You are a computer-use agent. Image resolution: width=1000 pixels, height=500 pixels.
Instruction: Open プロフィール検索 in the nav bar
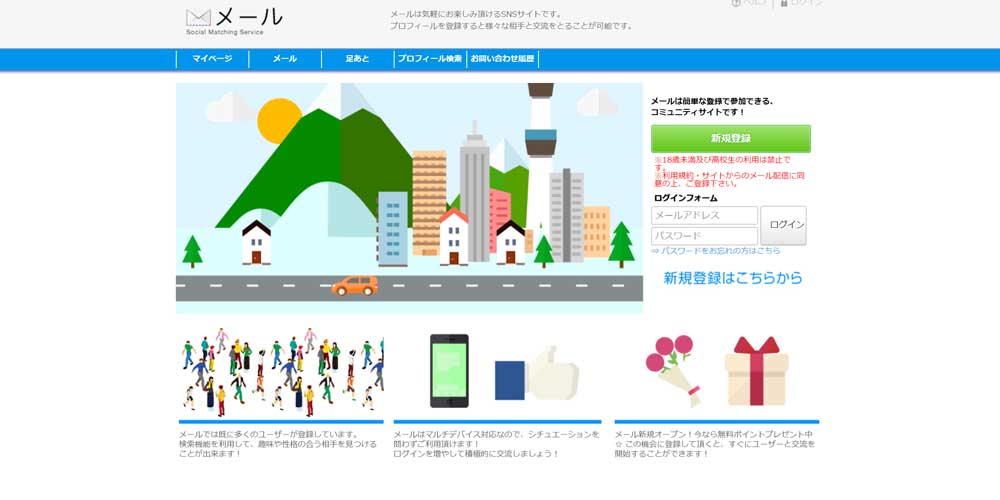(430, 59)
